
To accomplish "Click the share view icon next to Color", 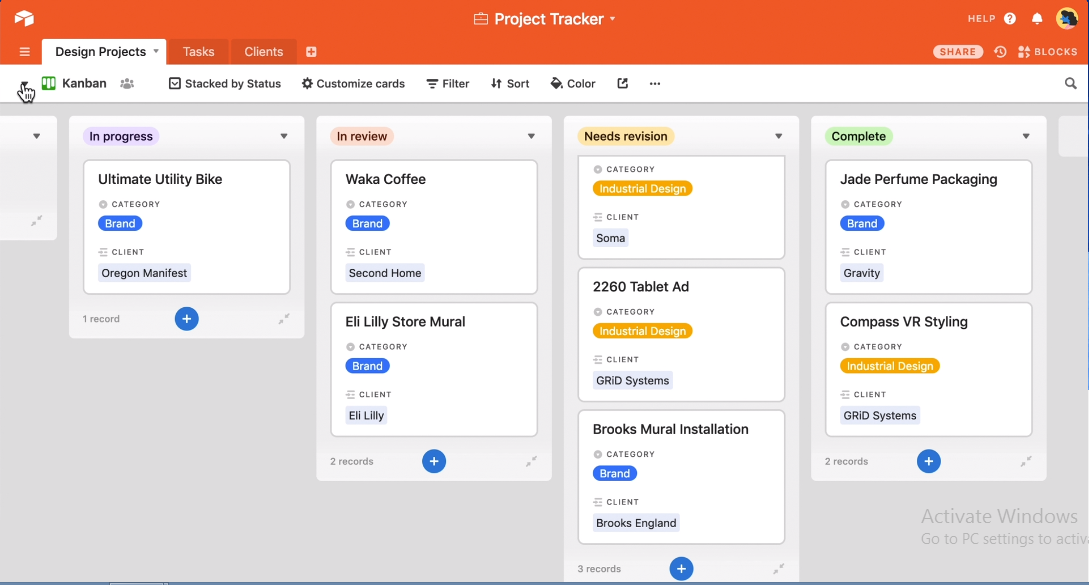I will [622, 83].
